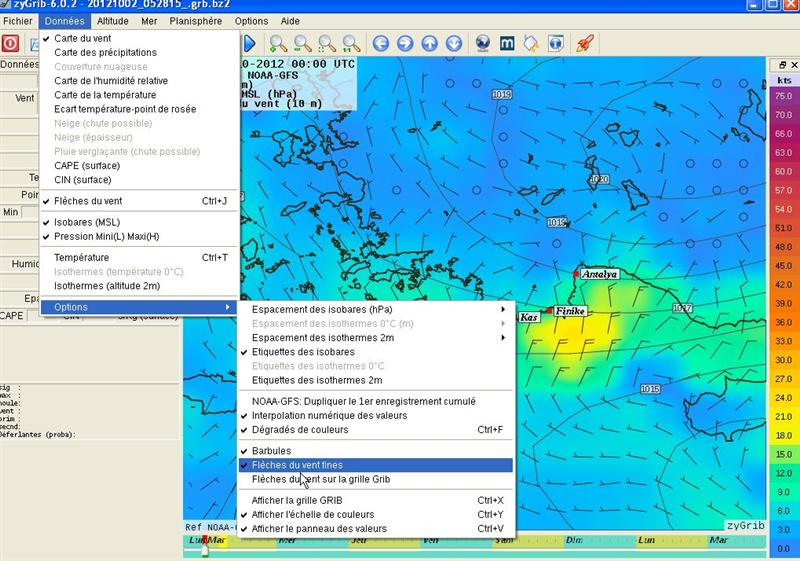Click the file info tag icon
Screen dimensions: 800x561
point(531,43)
